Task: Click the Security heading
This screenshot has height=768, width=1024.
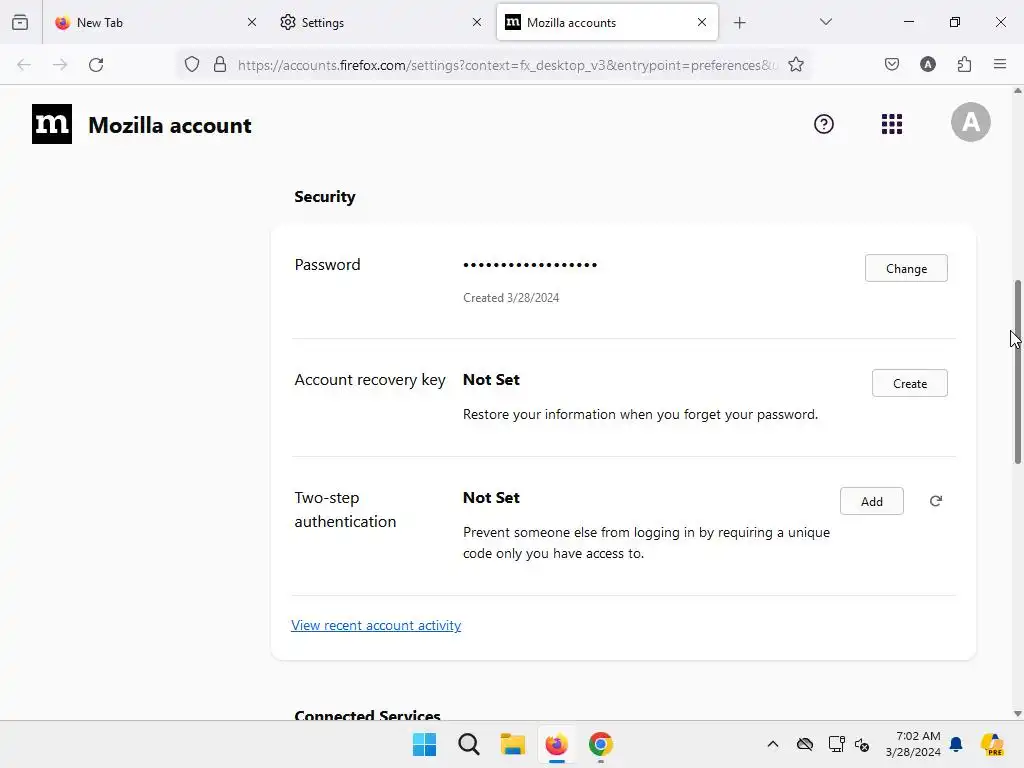Action: [325, 197]
